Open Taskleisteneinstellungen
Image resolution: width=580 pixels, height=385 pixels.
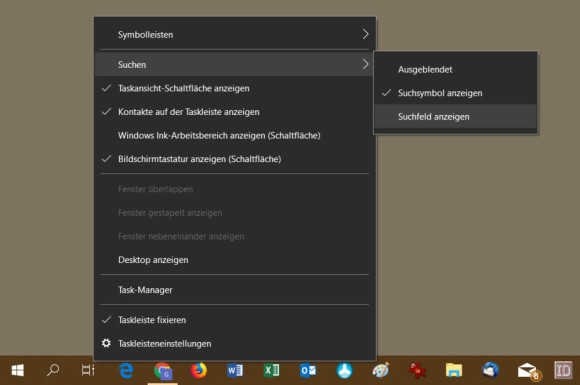(x=235, y=344)
